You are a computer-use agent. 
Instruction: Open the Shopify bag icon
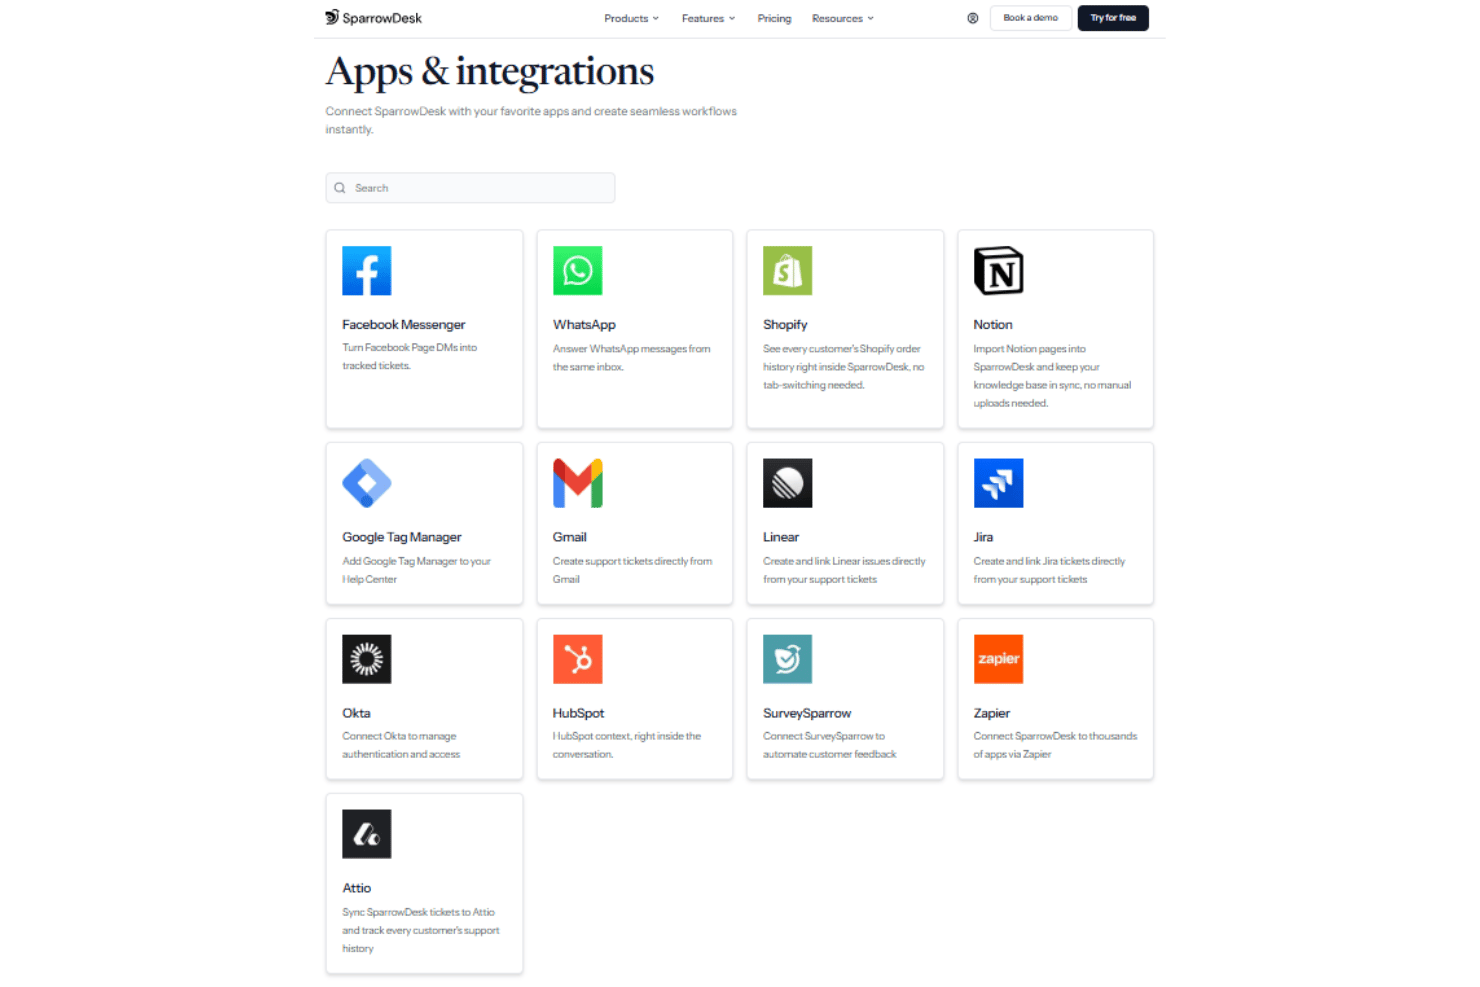pyautogui.click(x=788, y=271)
